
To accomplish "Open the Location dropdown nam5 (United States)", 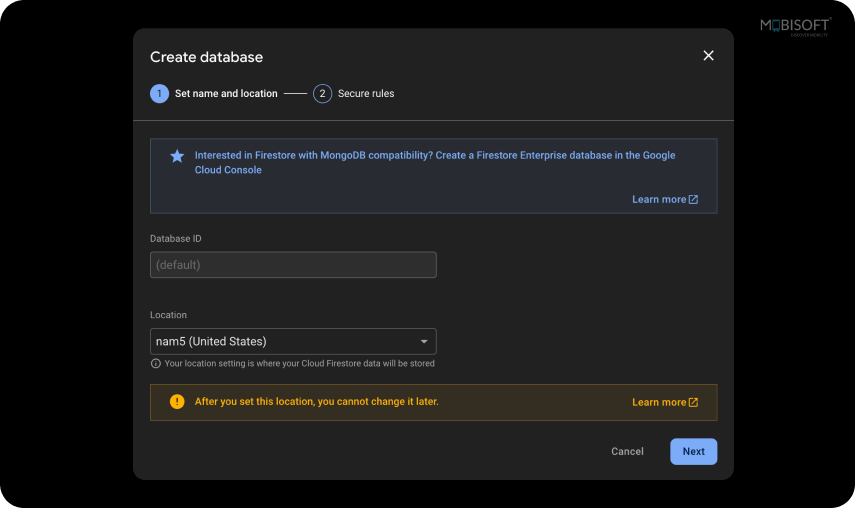I will point(293,341).
